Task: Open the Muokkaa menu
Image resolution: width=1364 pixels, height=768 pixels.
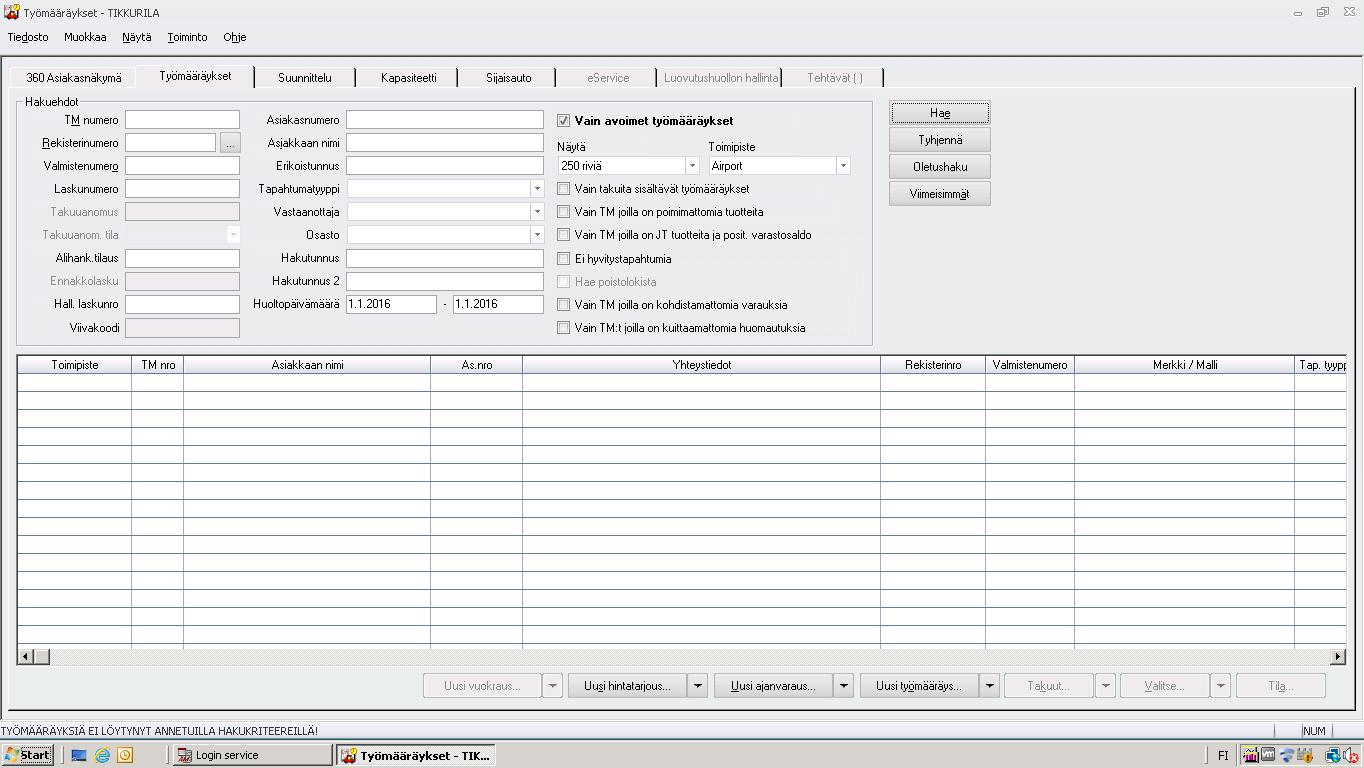Action: 85,37
